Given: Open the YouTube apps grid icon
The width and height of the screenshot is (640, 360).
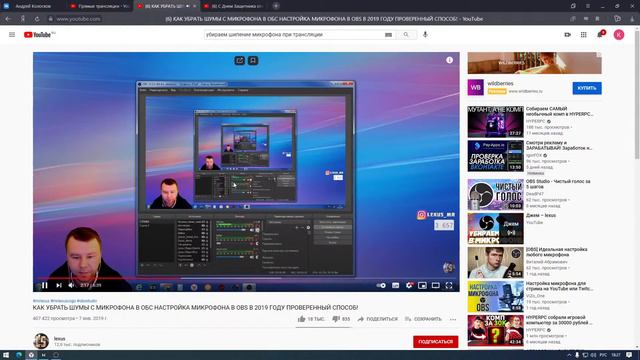Looking at the screenshot, I should click(x=583, y=35).
